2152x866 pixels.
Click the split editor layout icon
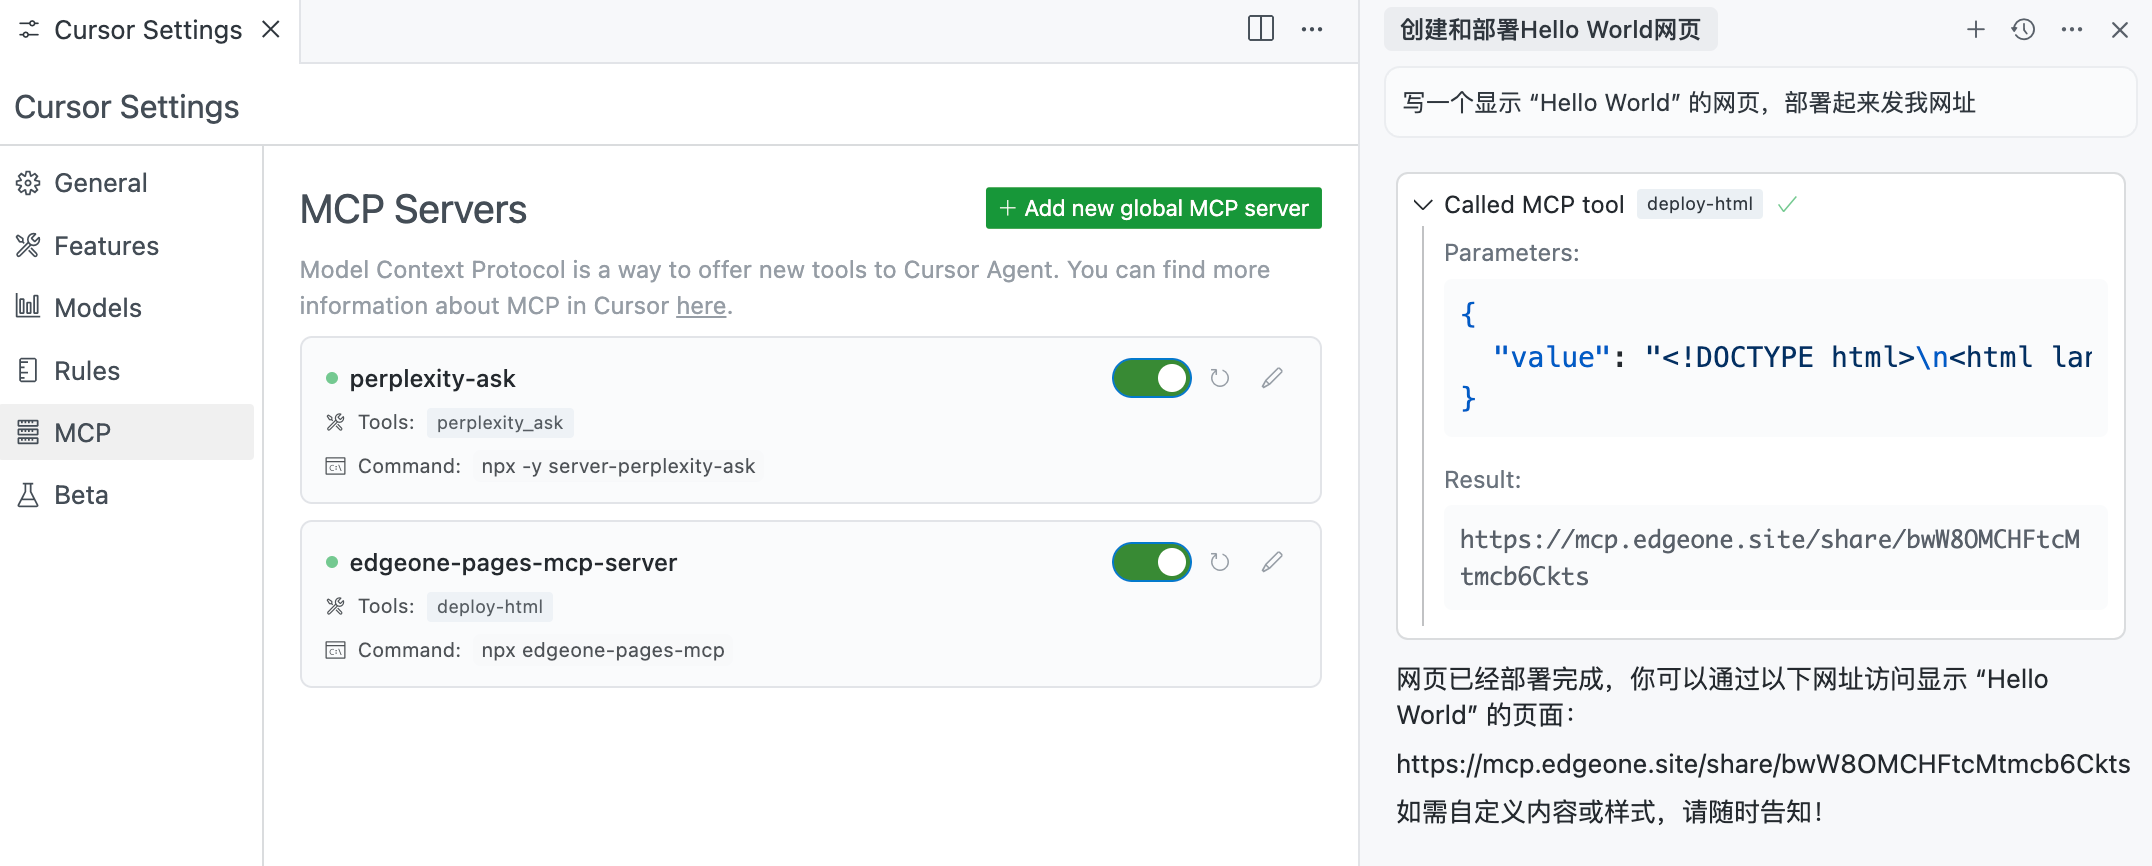[x=1260, y=29]
